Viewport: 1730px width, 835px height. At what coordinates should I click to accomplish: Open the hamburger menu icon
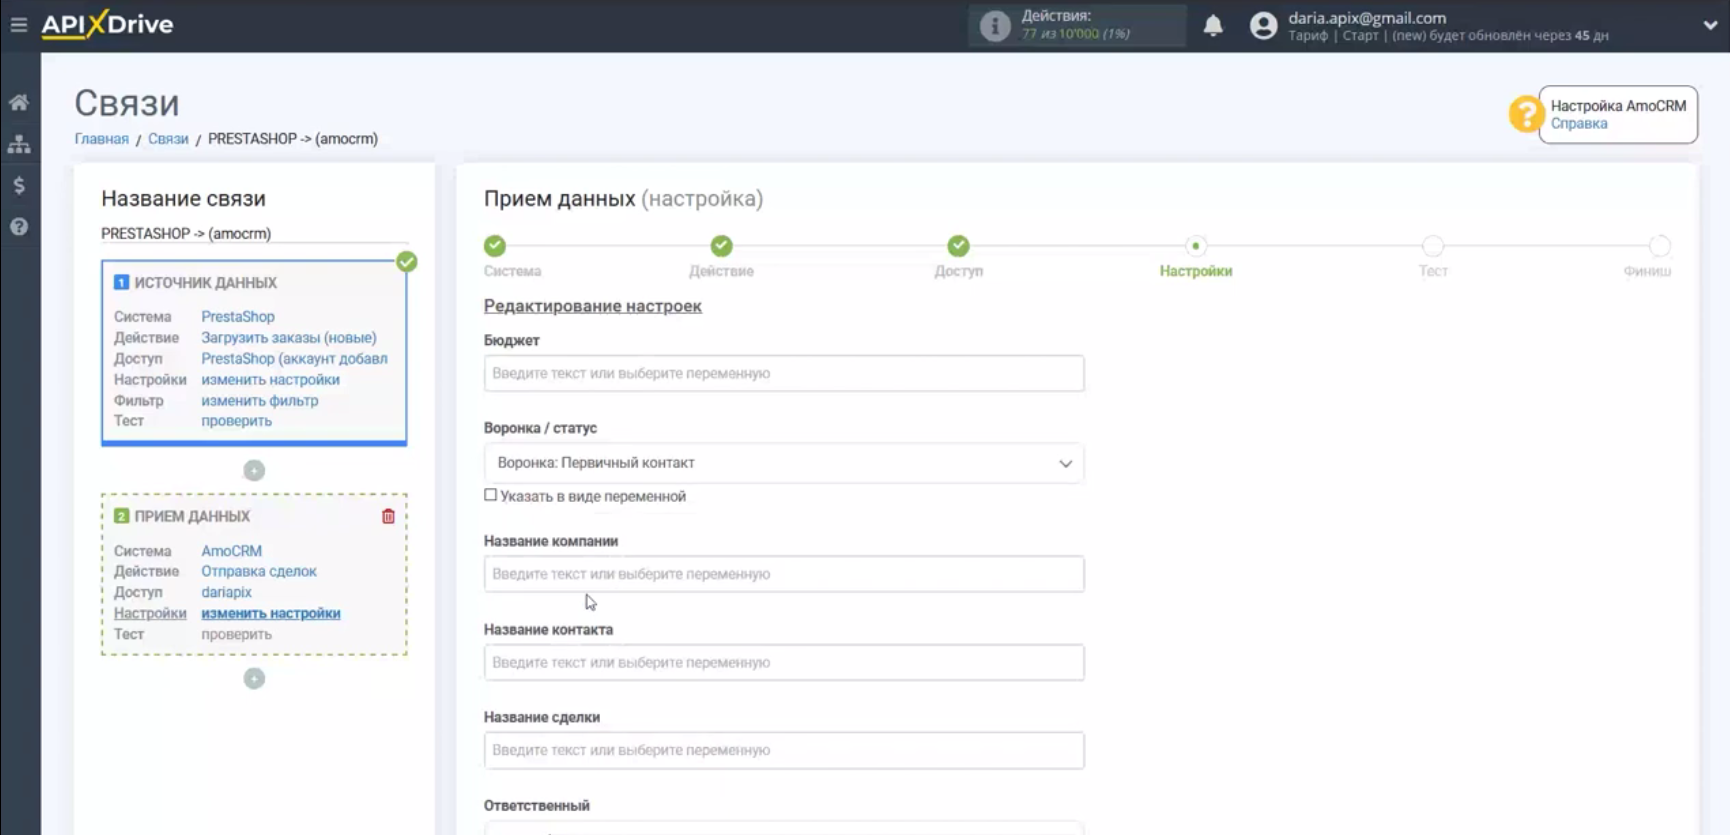(18, 24)
